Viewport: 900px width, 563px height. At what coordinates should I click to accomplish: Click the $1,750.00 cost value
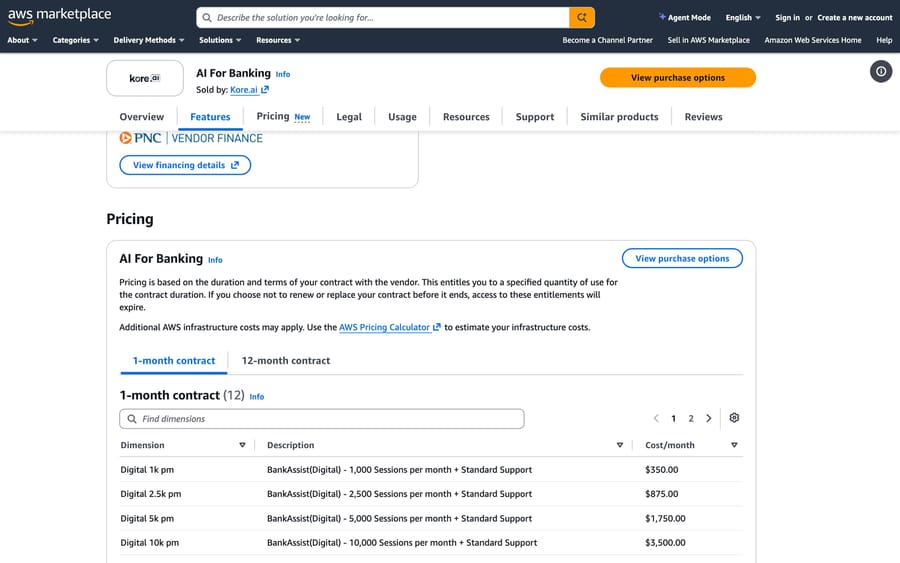click(665, 518)
